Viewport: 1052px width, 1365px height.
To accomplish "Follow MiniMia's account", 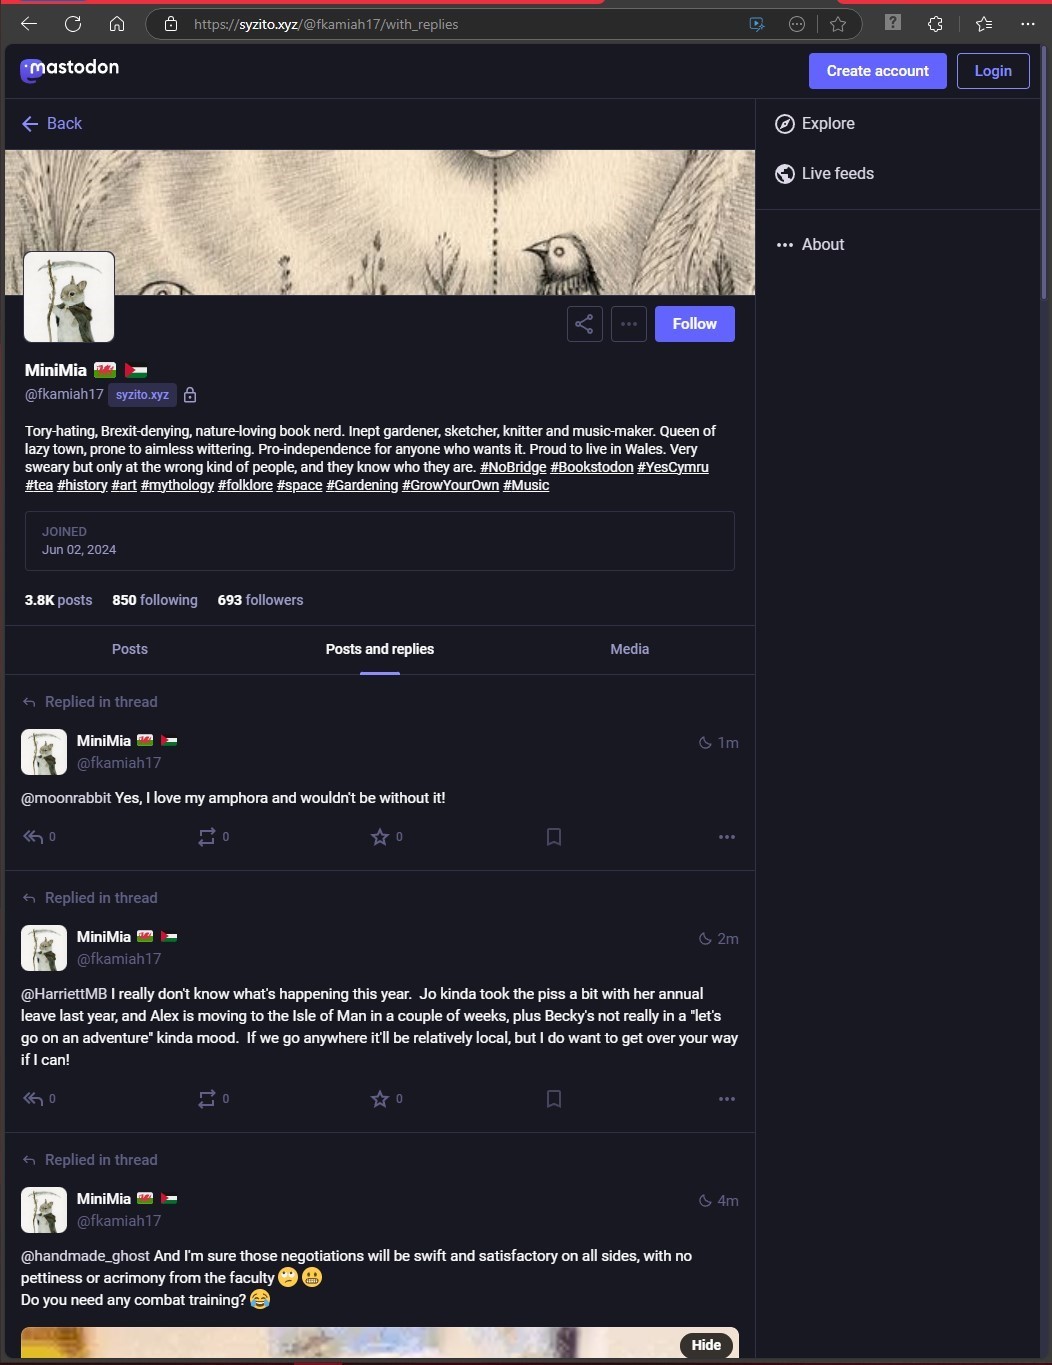I will [695, 324].
